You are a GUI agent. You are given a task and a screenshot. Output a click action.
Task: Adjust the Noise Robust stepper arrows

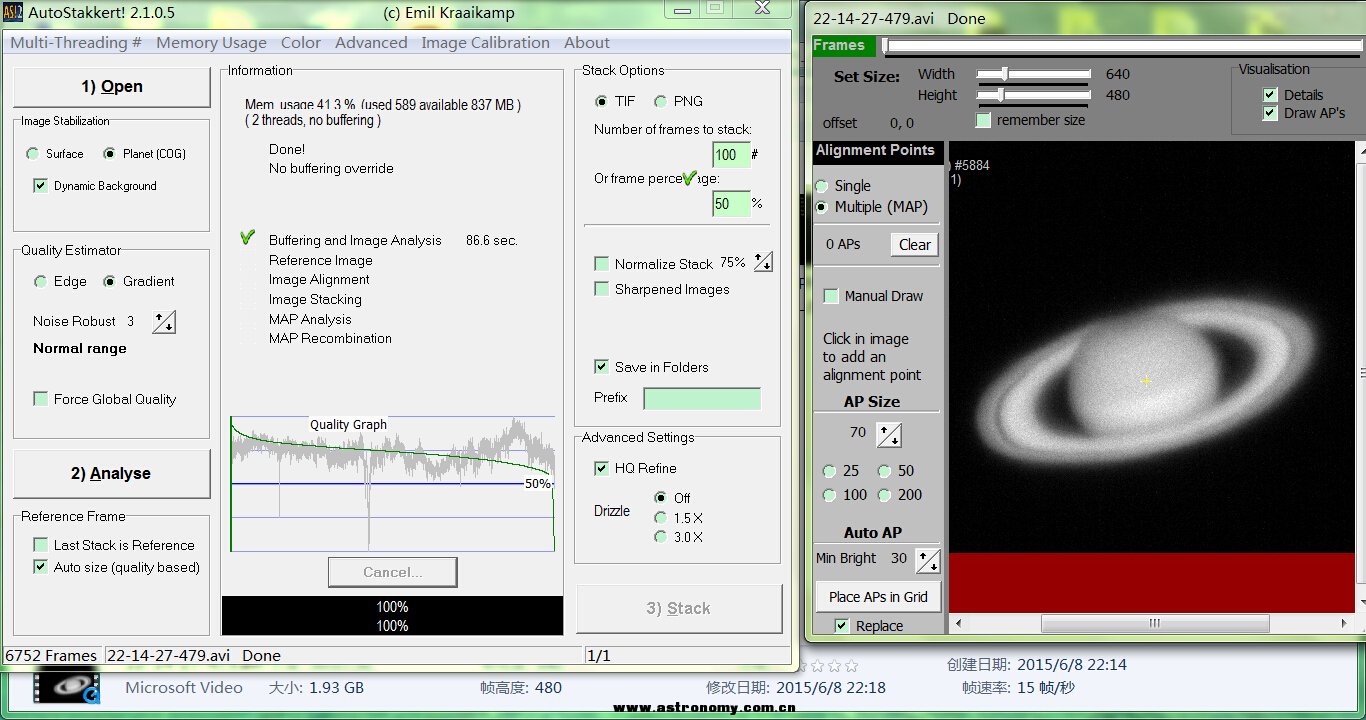tap(164, 322)
